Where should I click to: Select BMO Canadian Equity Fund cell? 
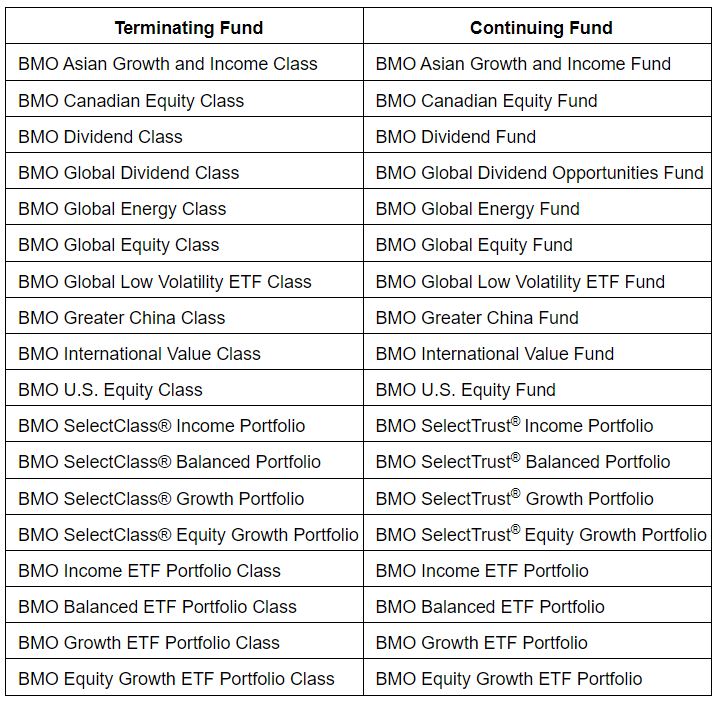[x=486, y=101]
